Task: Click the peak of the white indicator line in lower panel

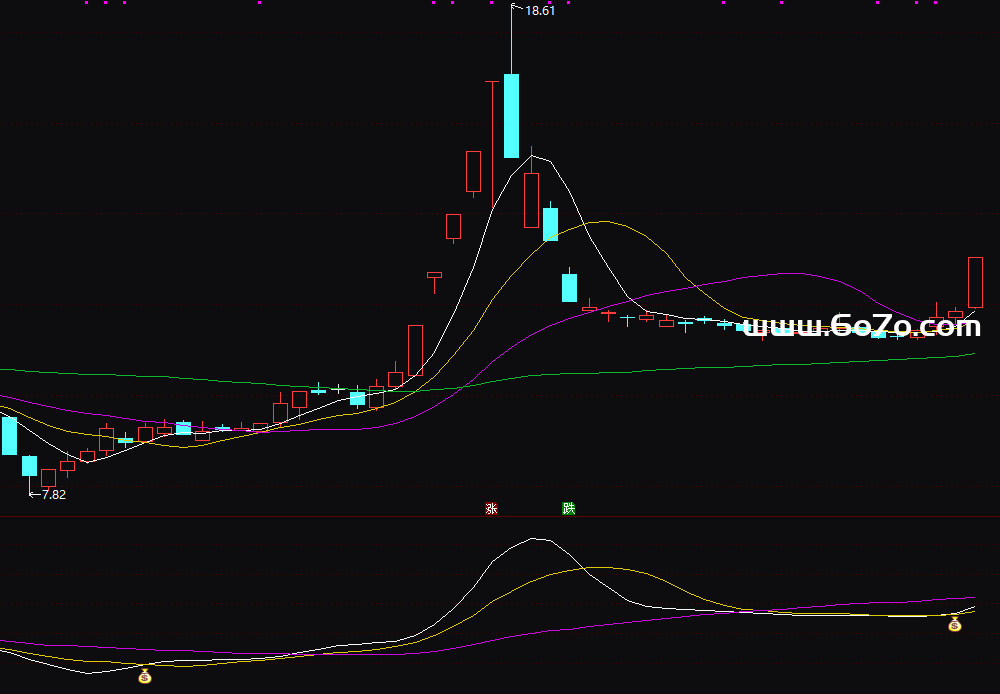Action: [535, 539]
